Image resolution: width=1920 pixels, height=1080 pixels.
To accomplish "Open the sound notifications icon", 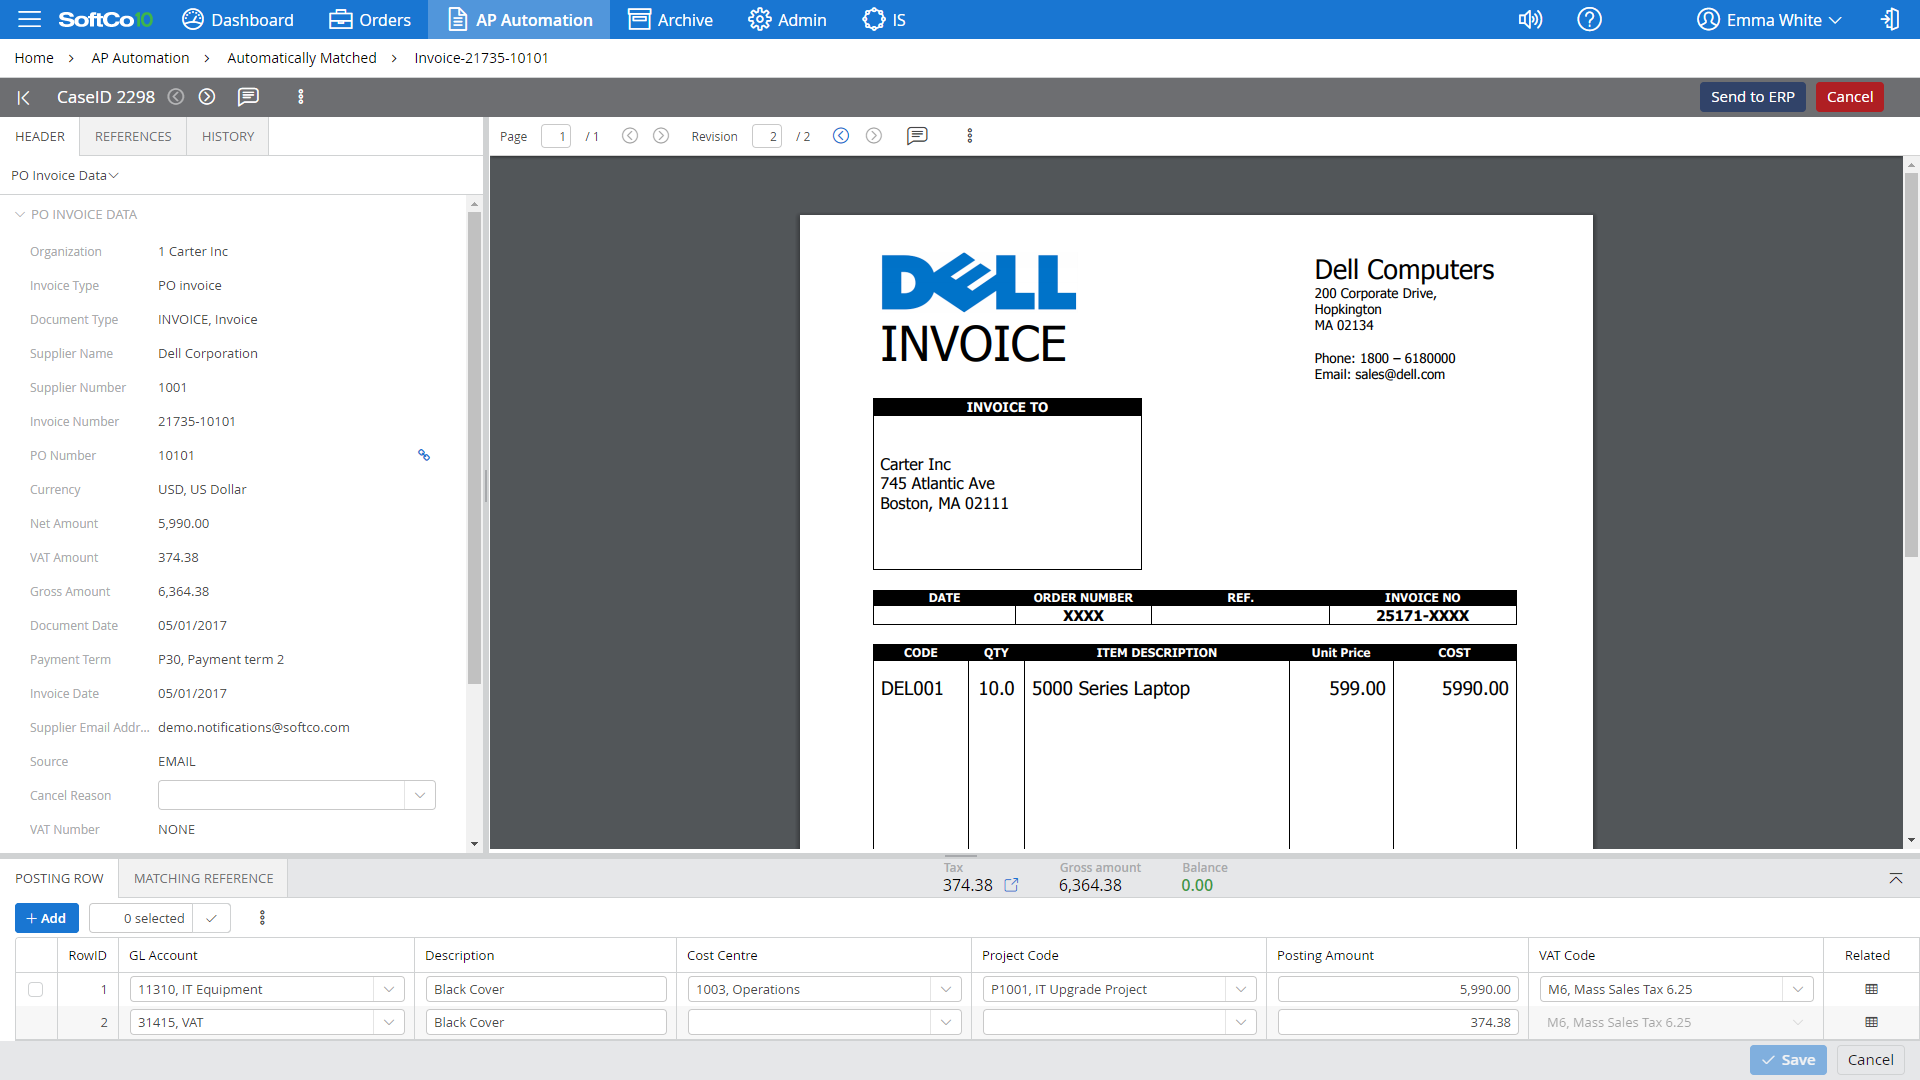I will pyautogui.click(x=1530, y=19).
